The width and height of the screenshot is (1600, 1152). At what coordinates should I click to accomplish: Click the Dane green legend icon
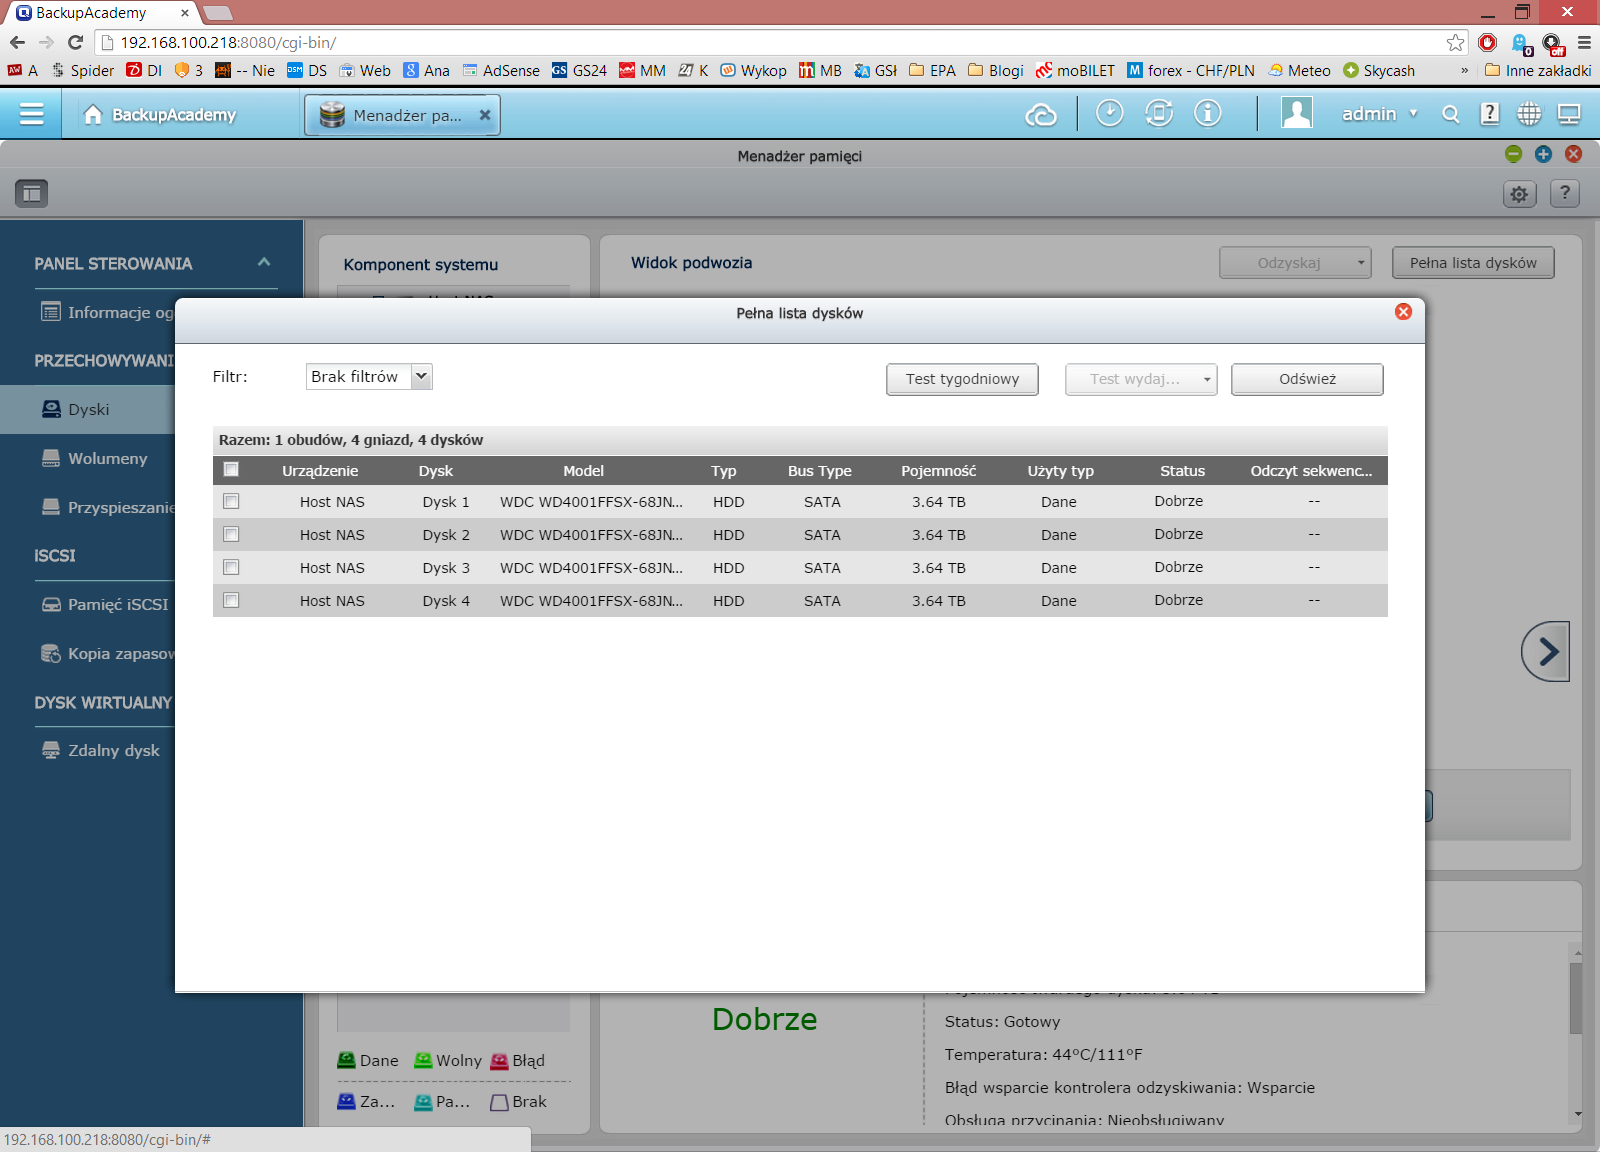click(346, 1060)
